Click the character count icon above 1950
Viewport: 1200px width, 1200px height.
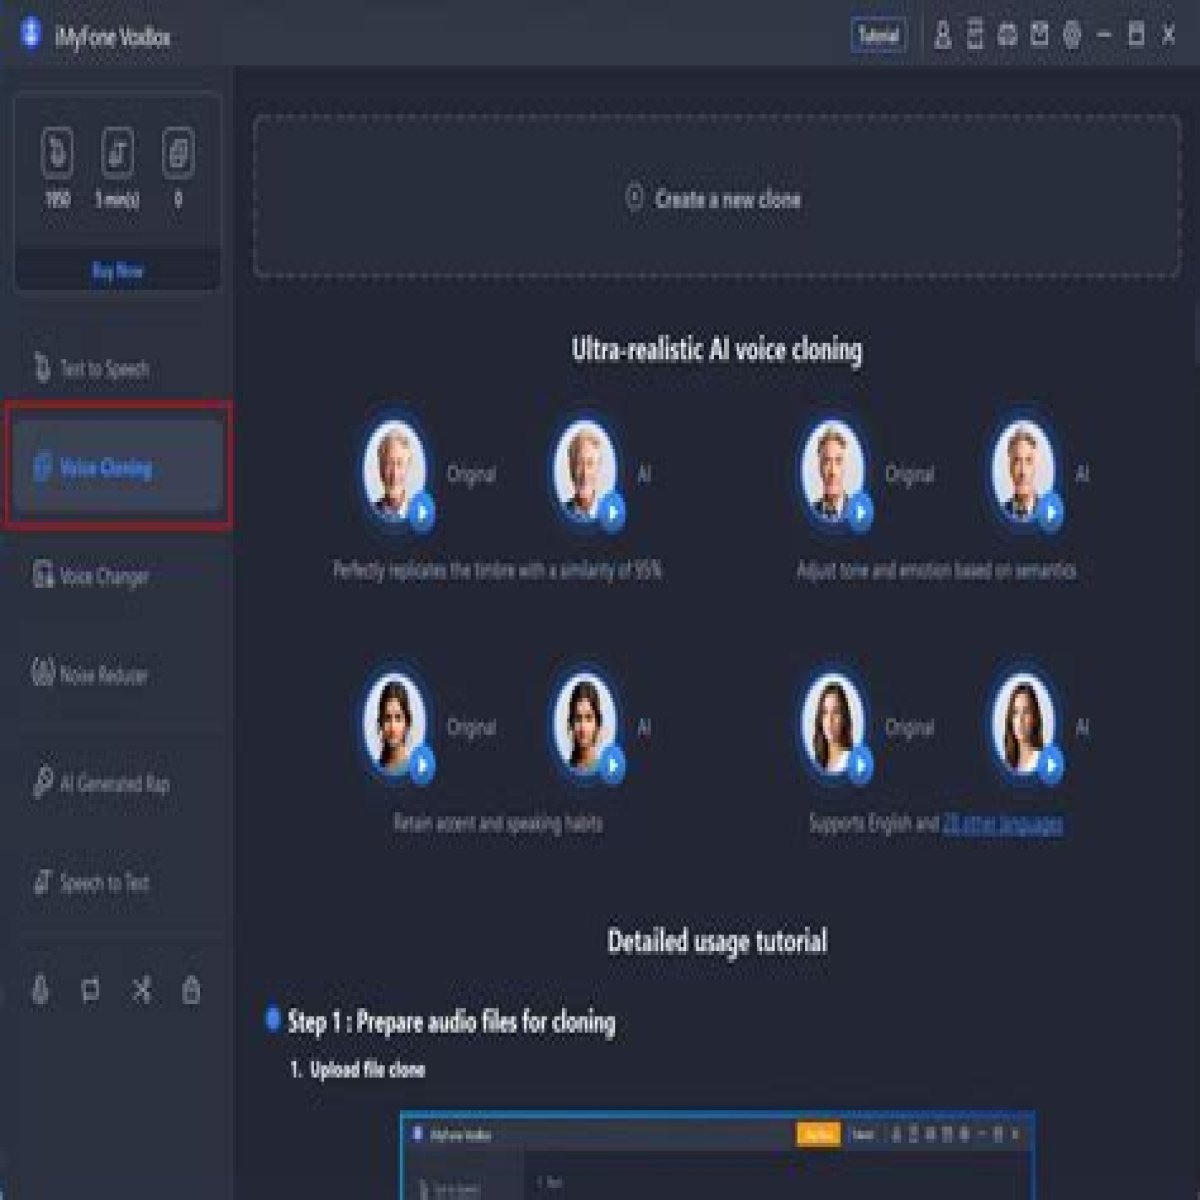(58, 153)
